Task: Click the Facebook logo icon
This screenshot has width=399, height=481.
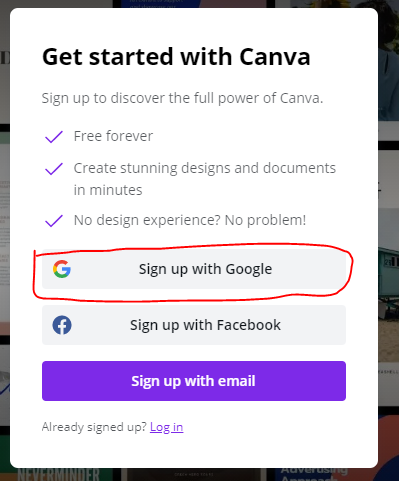Action: click(62, 325)
